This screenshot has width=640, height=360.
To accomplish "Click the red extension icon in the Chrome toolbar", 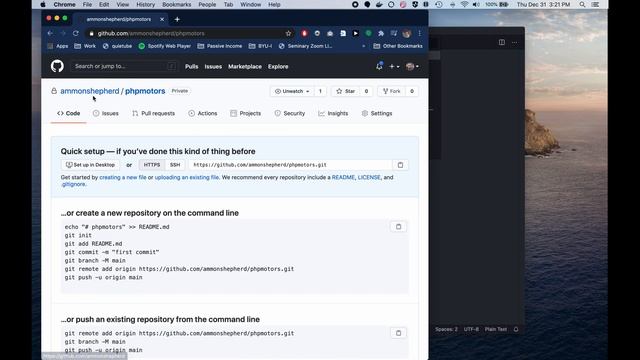I will pyautogui.click(x=304, y=33).
